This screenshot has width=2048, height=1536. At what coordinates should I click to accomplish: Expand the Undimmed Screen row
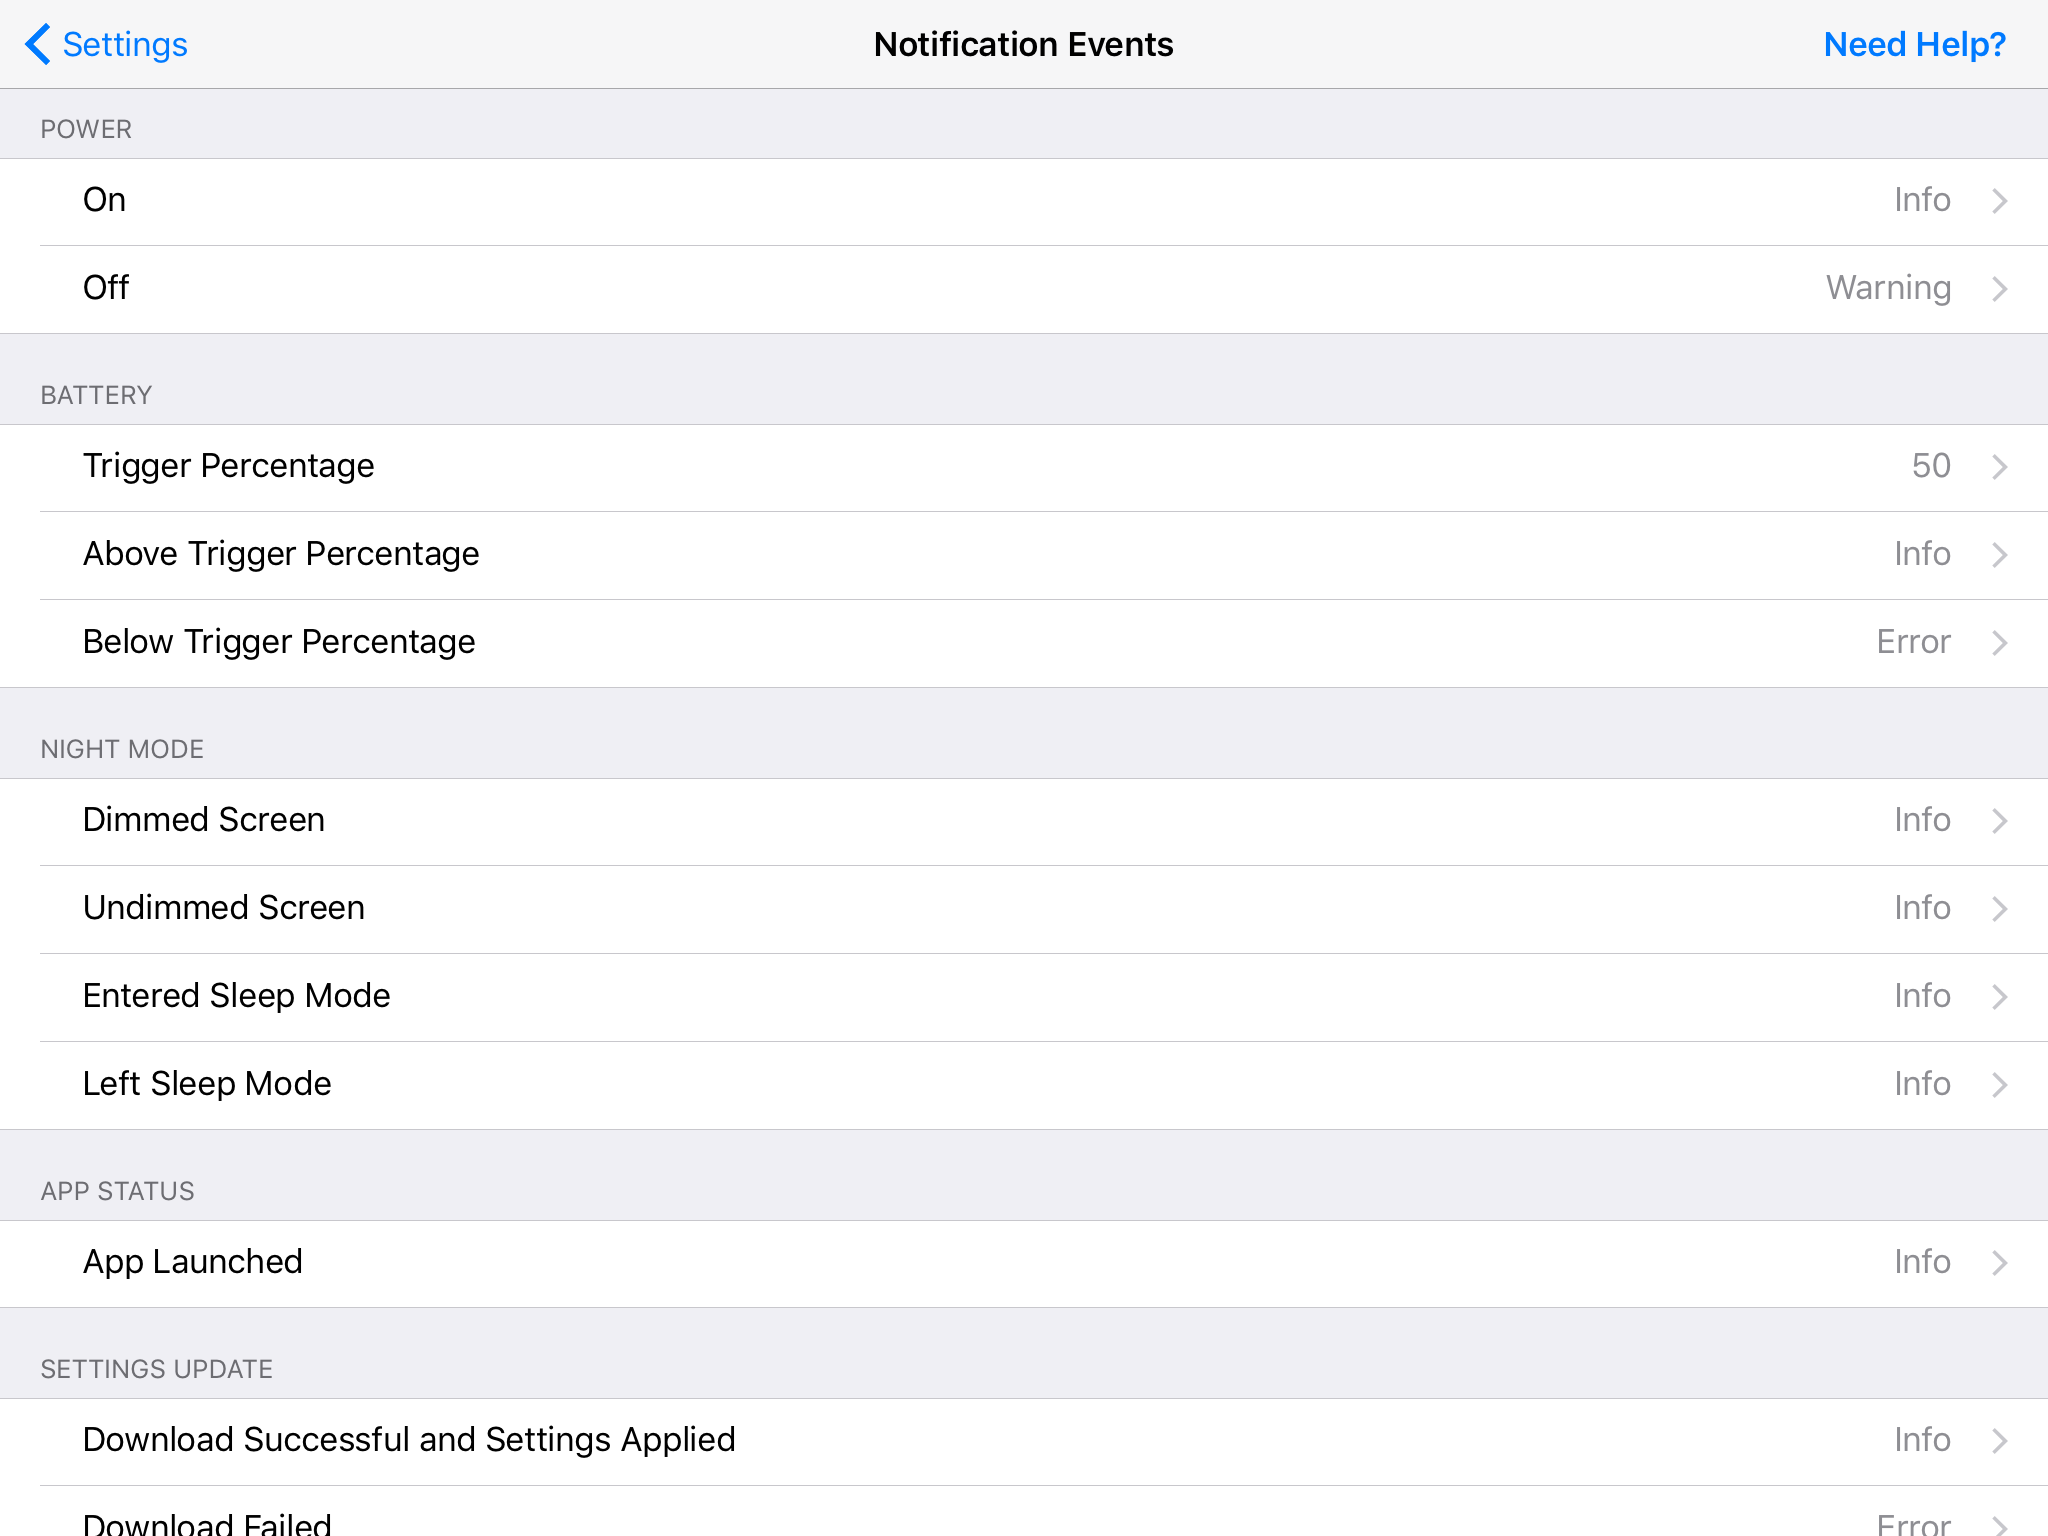pos(1998,908)
